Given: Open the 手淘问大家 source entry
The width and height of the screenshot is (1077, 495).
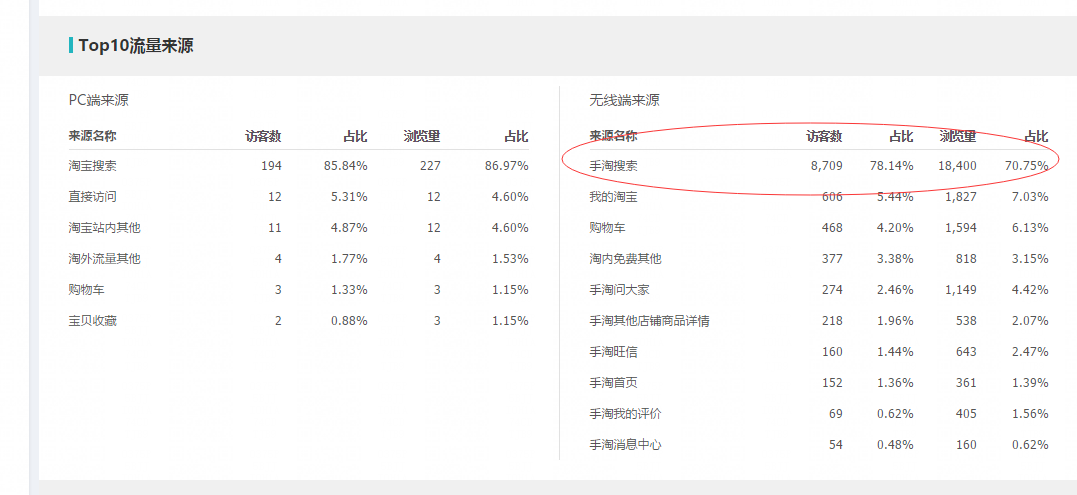Looking at the screenshot, I should (x=619, y=290).
